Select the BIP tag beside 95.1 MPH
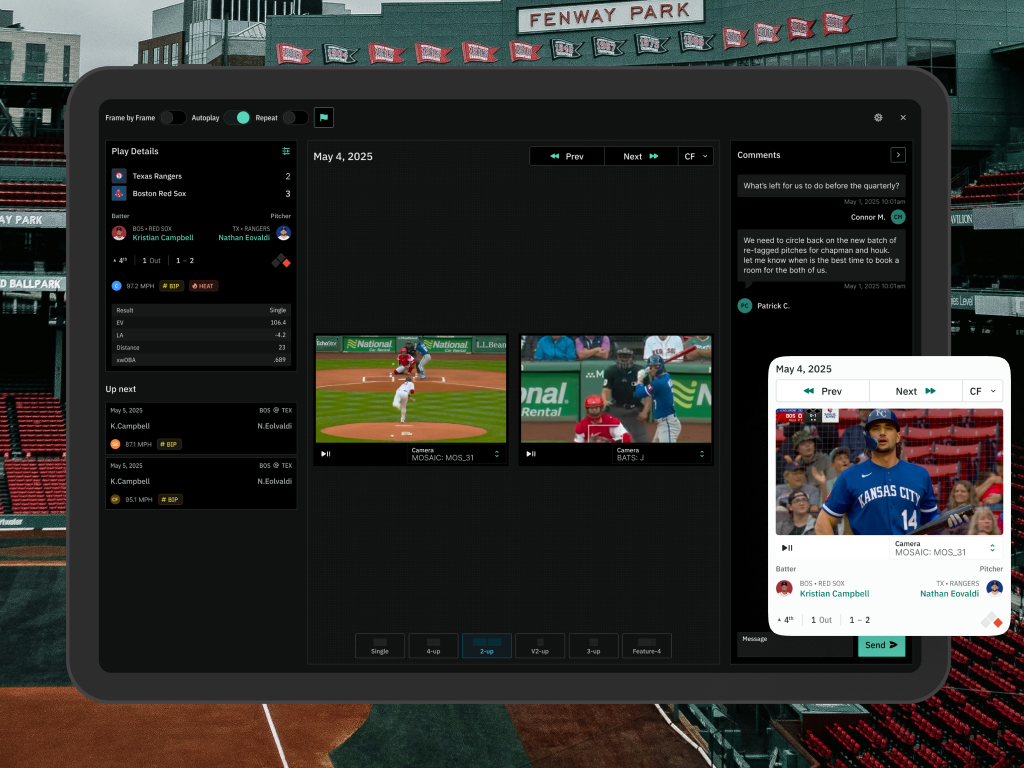Image resolution: width=1024 pixels, height=768 pixels. point(170,500)
